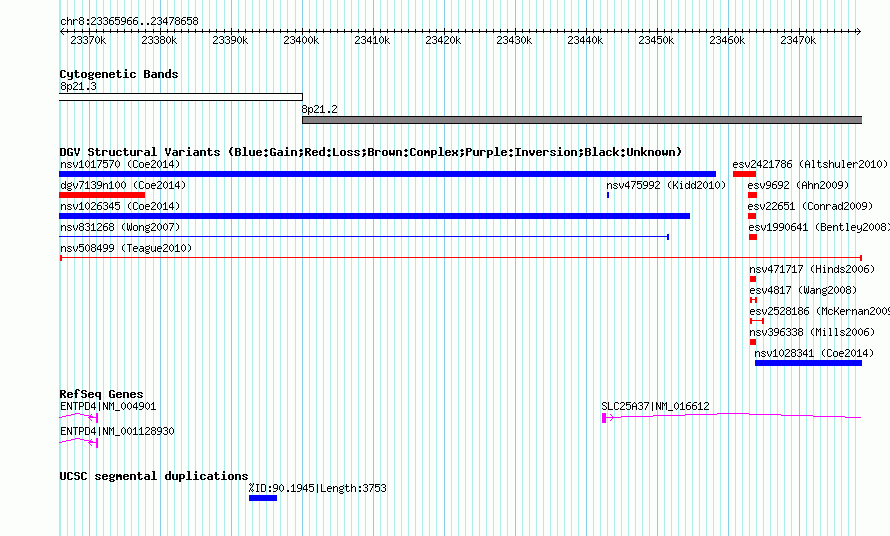Click the nsv1017570 blue gain bar
Screen dimensions: 890x536
pyautogui.click(x=388, y=174)
